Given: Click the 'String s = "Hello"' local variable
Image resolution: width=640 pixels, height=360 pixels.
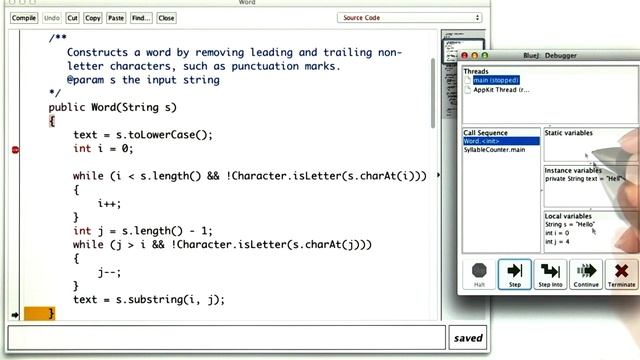Looking at the screenshot, I should (570, 224).
